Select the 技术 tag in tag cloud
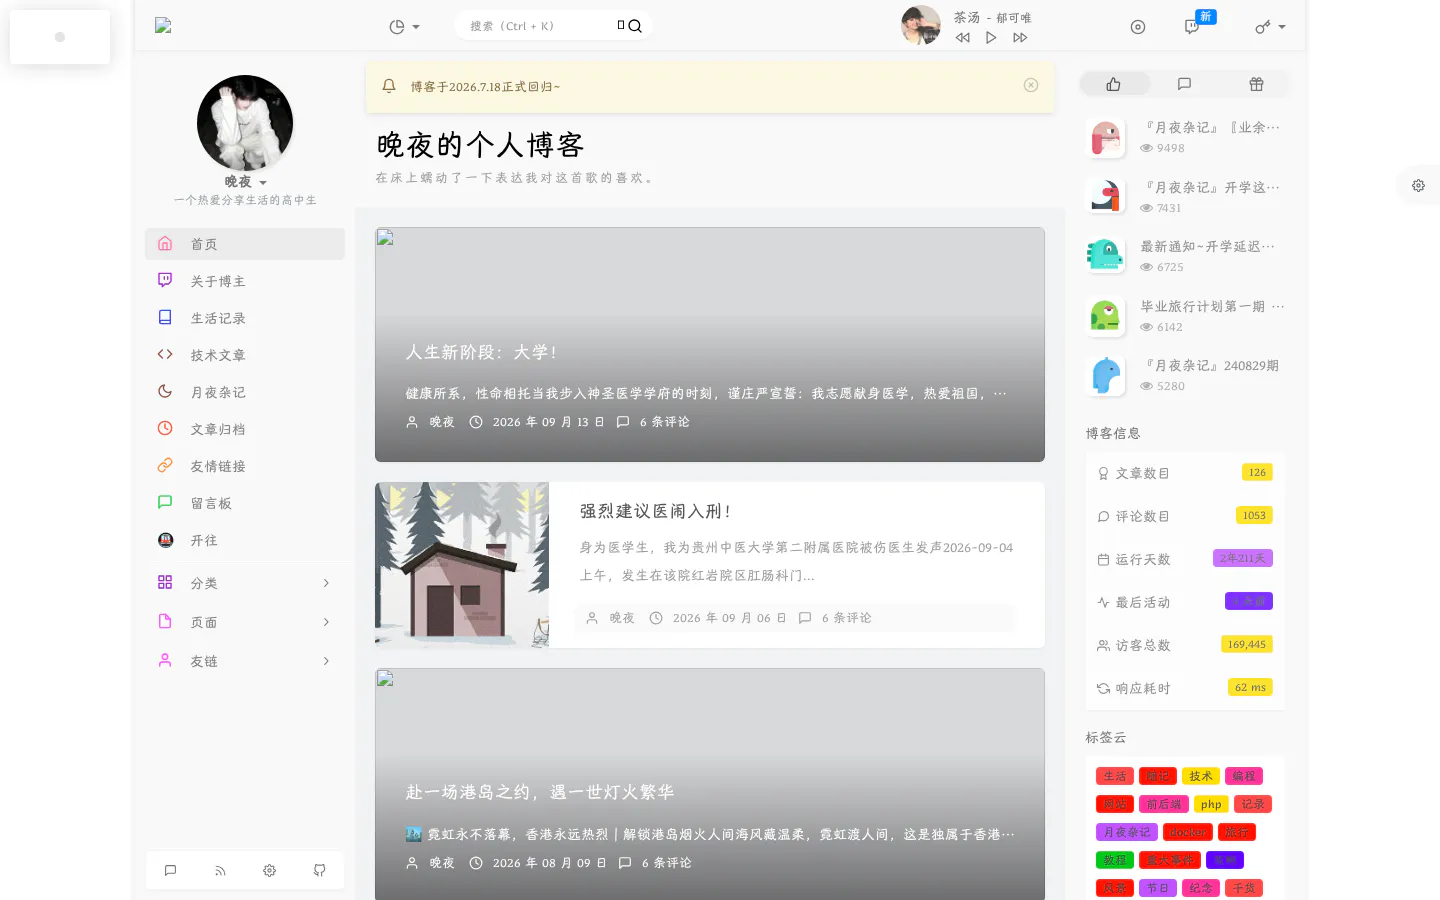Screen dimensions: 1440x900 pos(1201,776)
